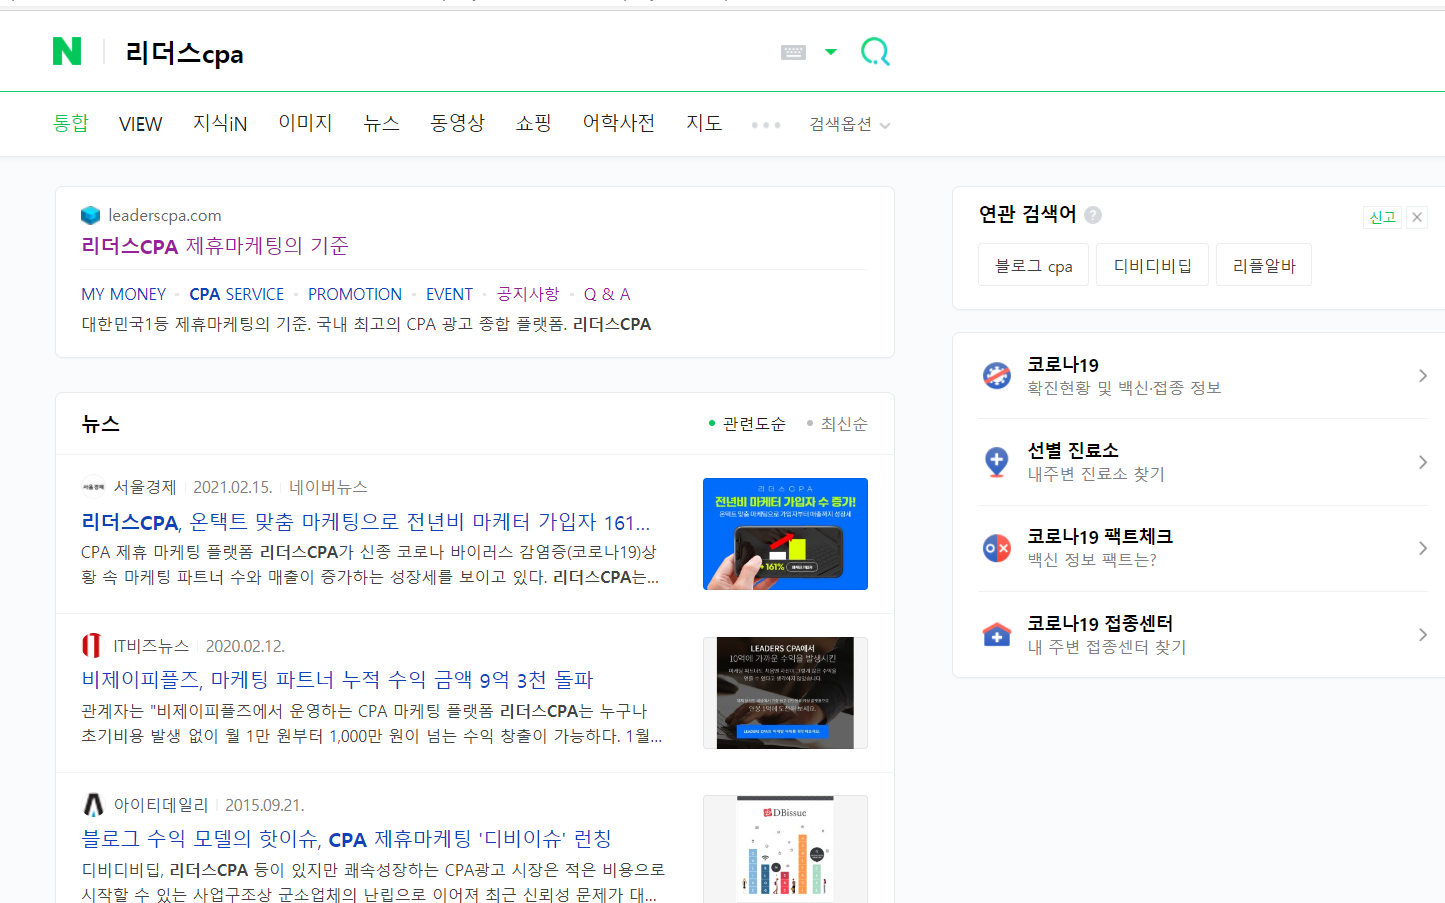Open 코로나19 확진현황 및 백신·접종 정보

(1124, 376)
